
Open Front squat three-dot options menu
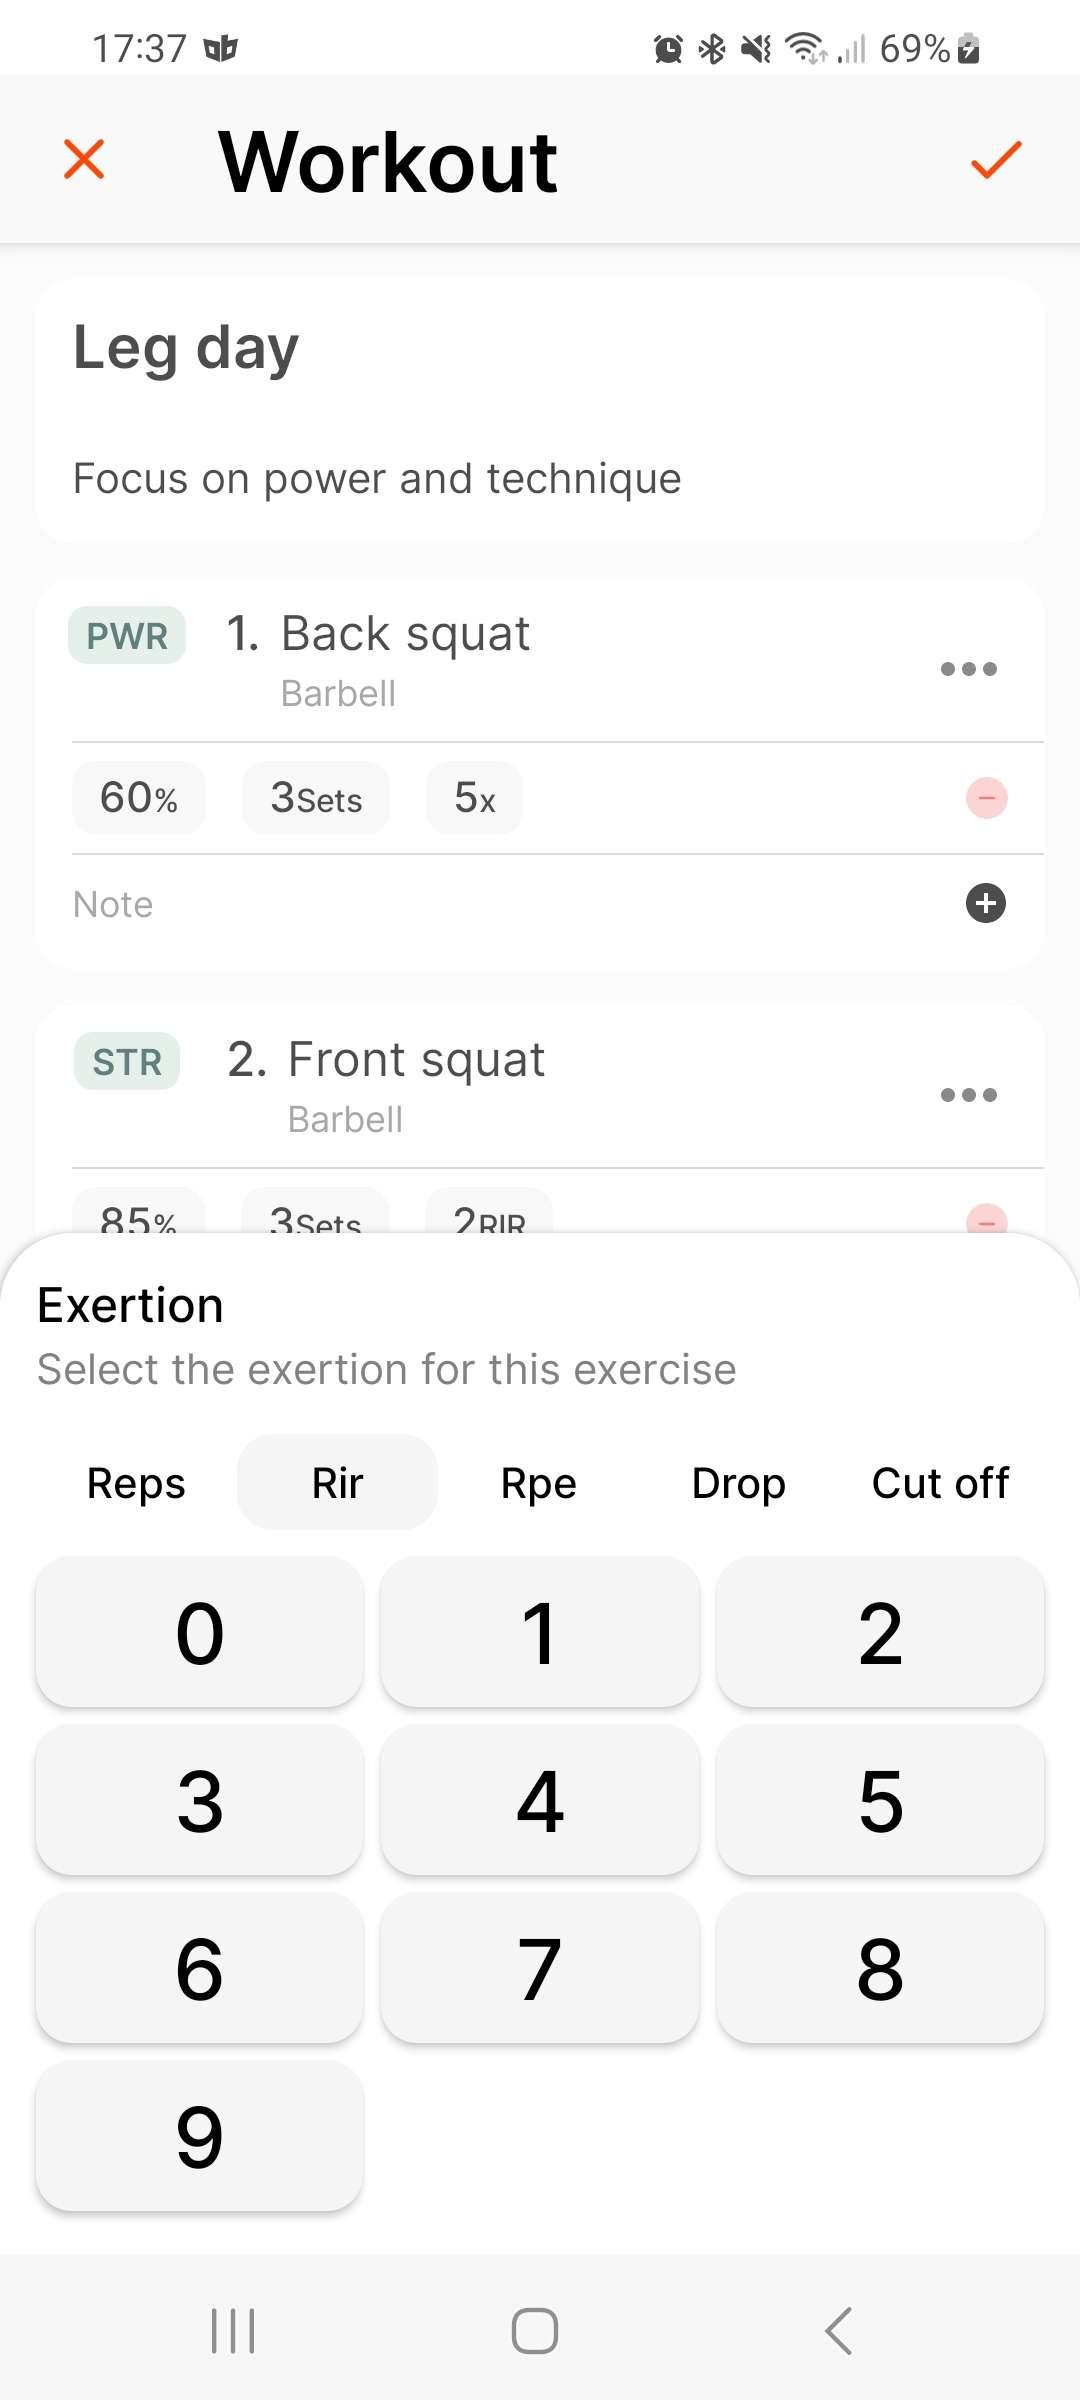tap(968, 1095)
